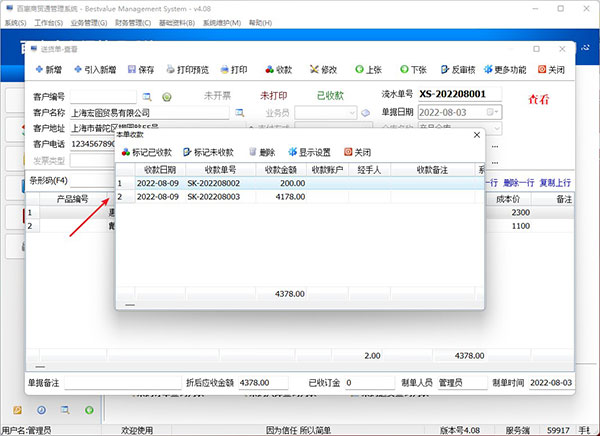This screenshot has width=600, height=436.
Task: Click the 单据备注 input field
Action: (x=123, y=382)
